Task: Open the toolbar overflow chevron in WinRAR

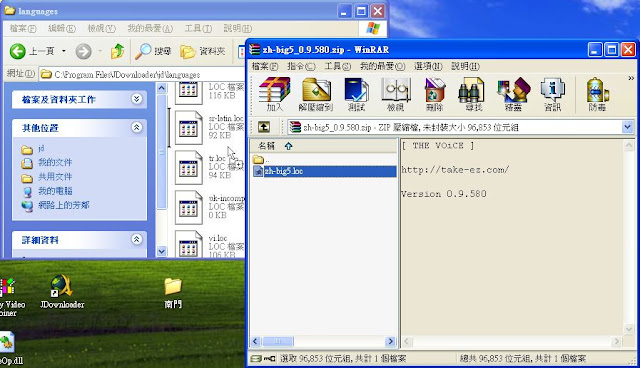Action: tap(631, 78)
